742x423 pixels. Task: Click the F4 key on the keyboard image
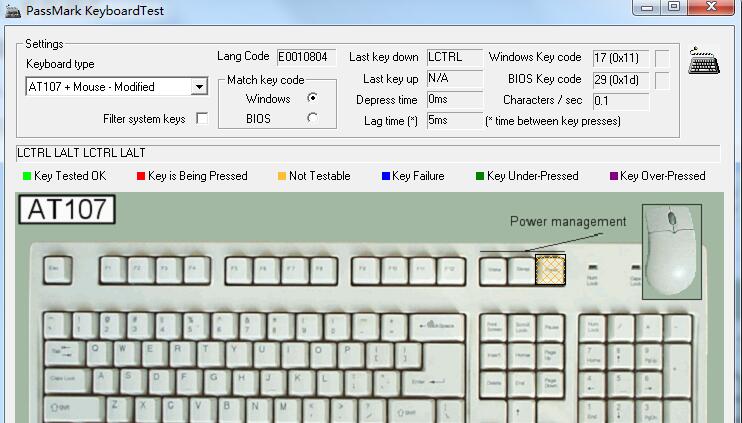(x=197, y=270)
